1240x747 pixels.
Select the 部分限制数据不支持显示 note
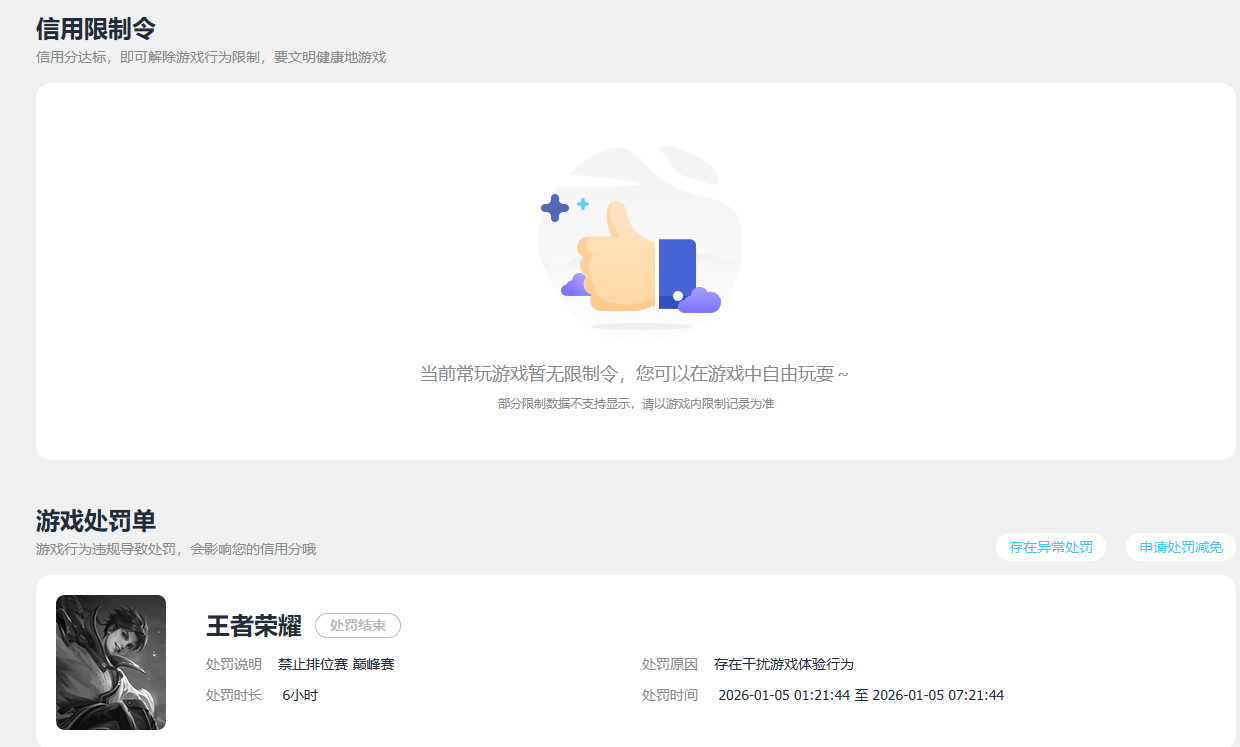coord(636,404)
